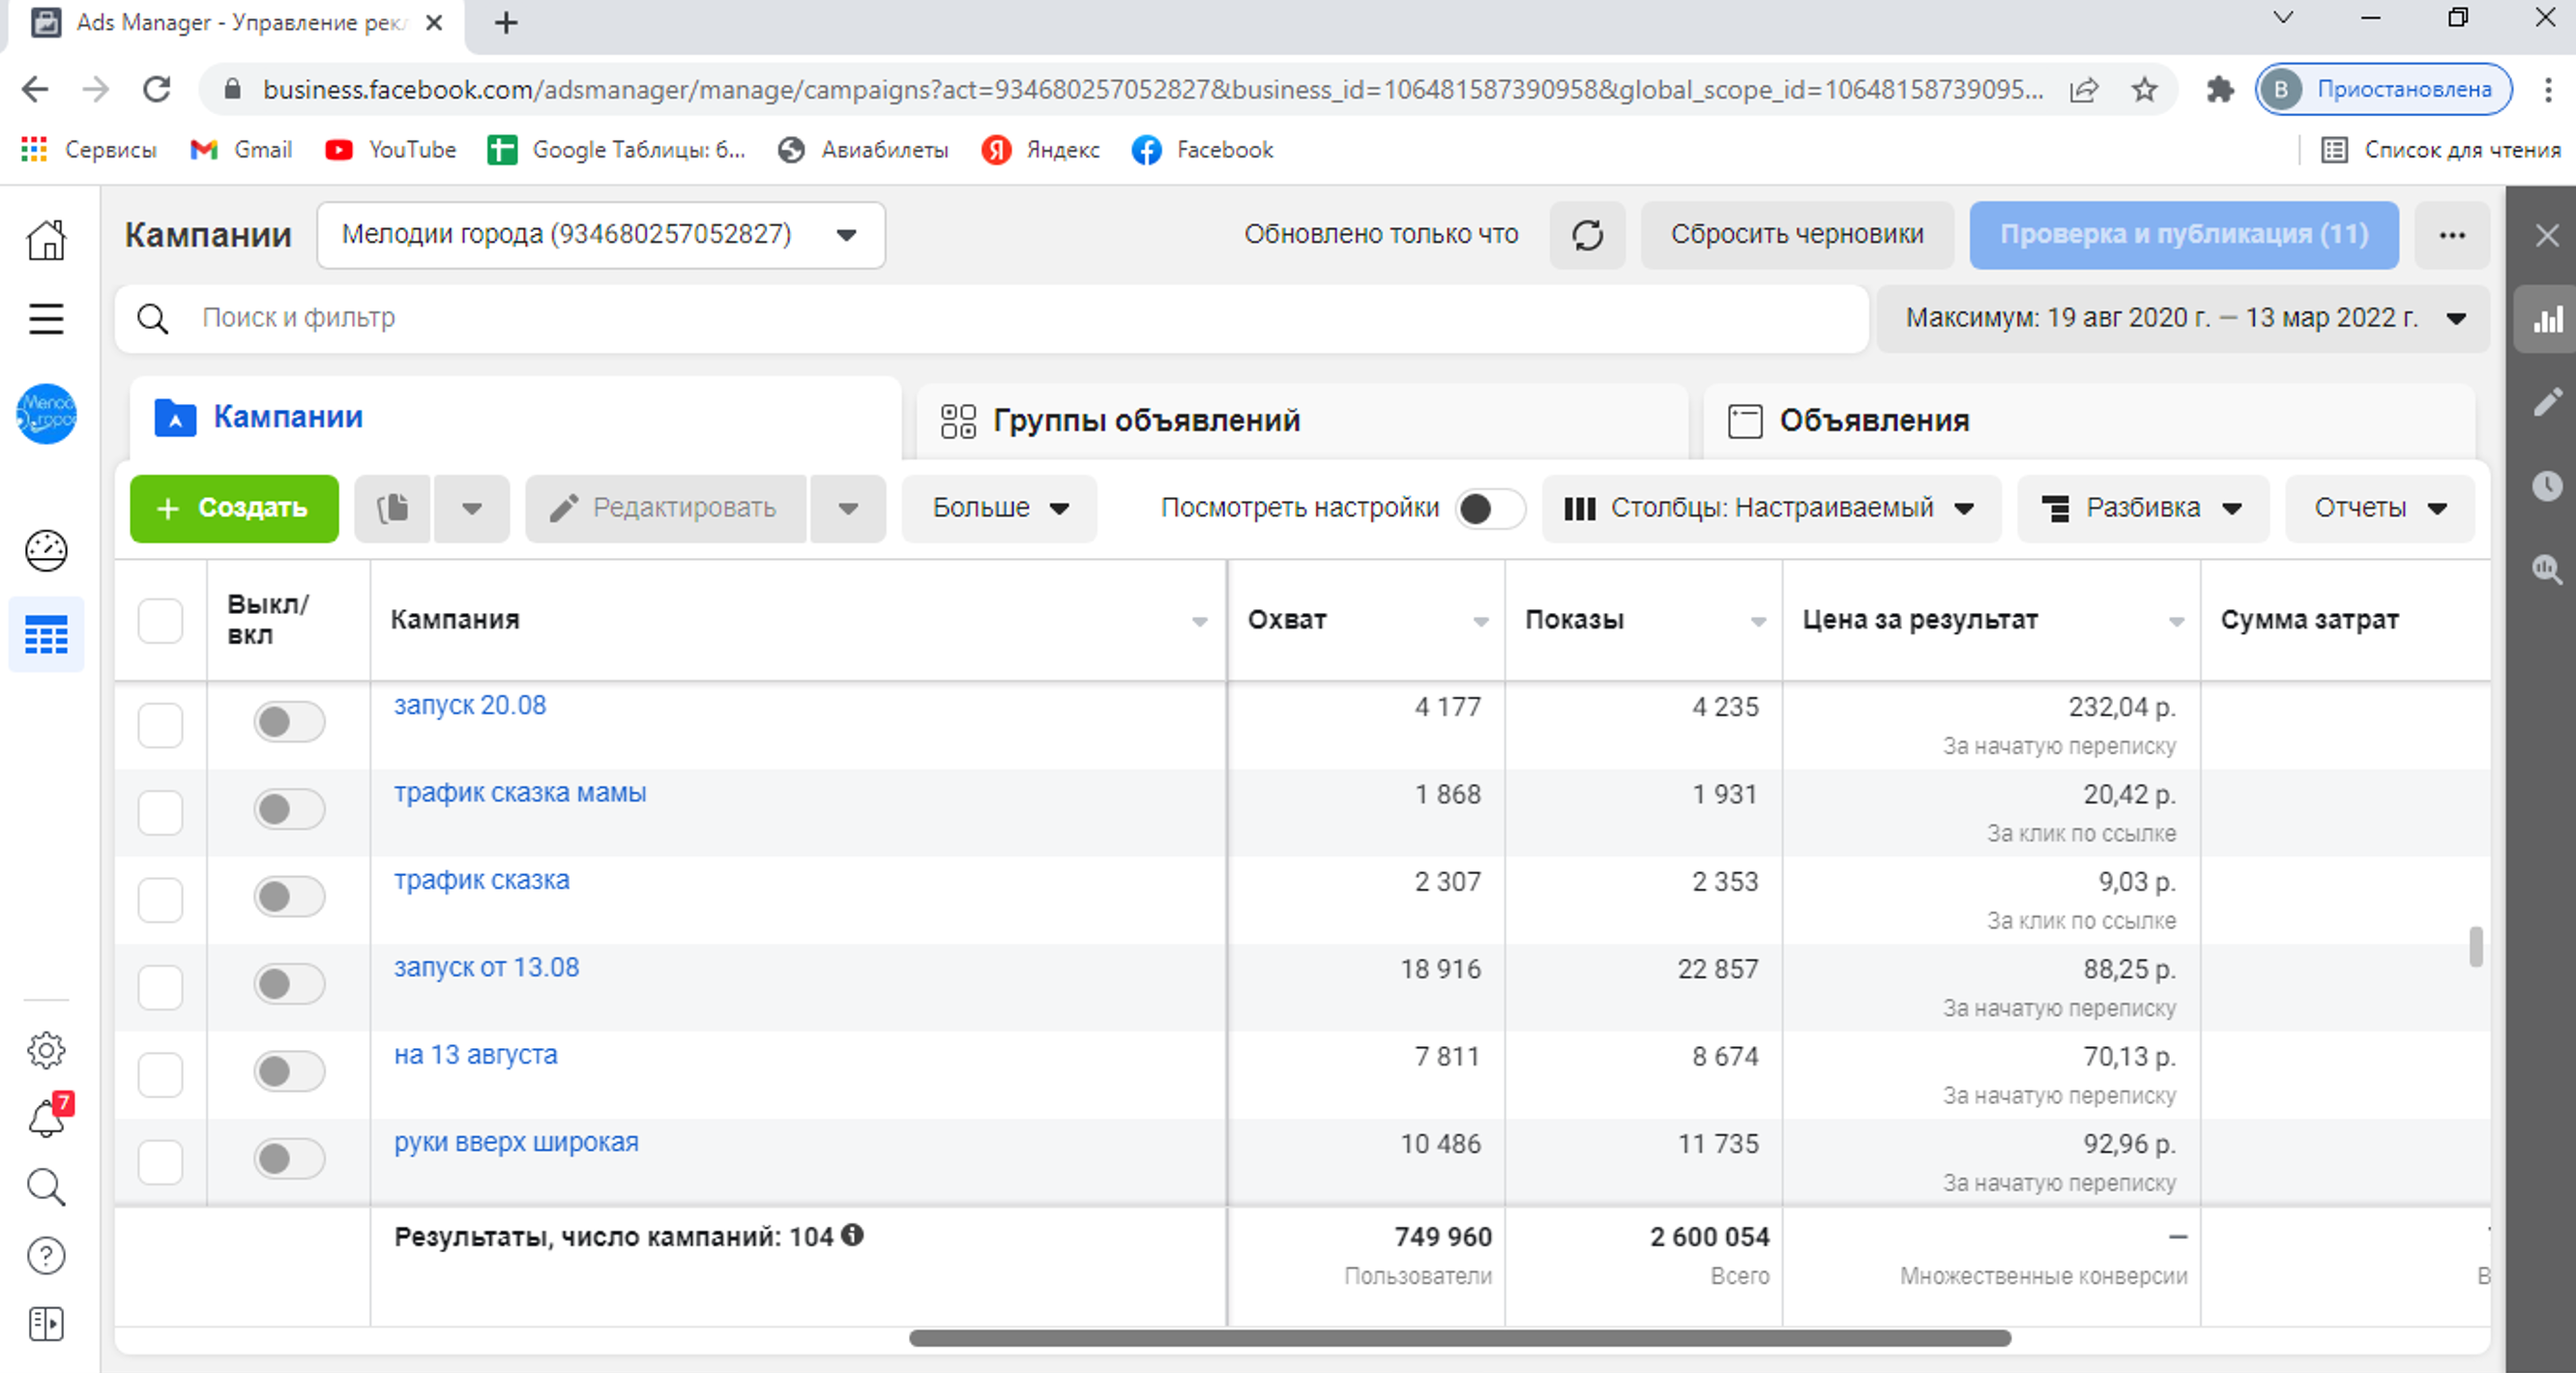
Task: Toggle on campaign 'запуск 20.08'
Action: pos(288,721)
